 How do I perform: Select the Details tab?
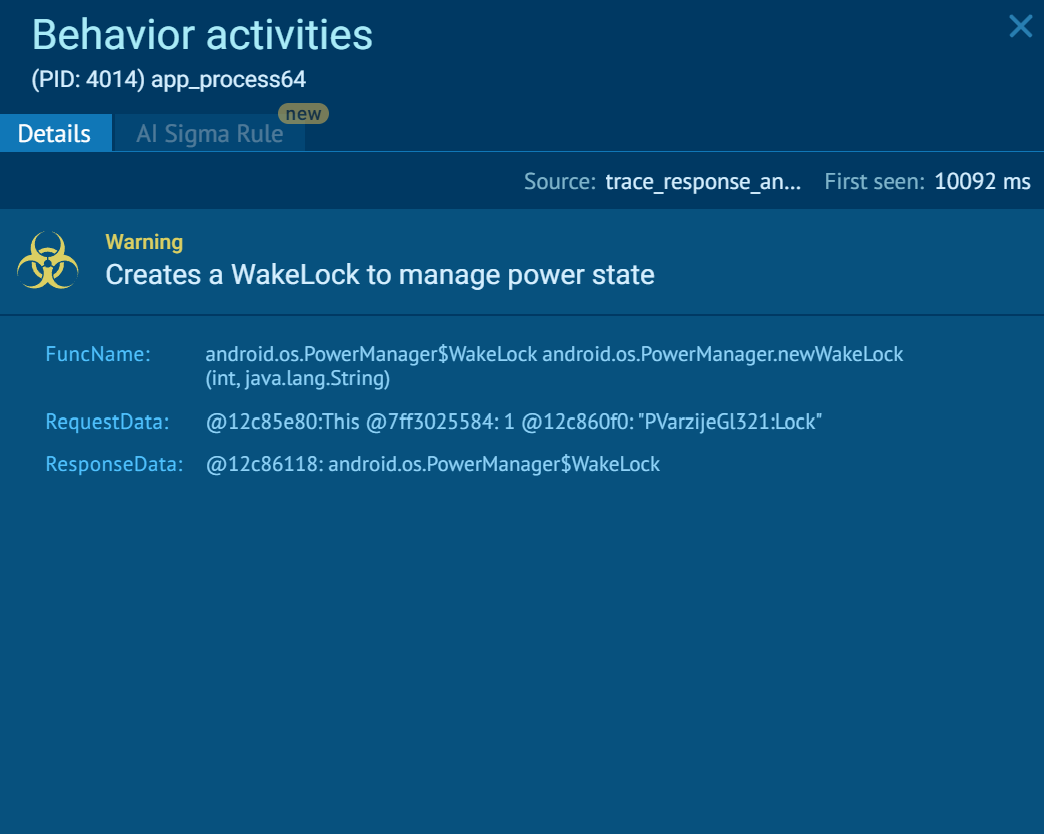[55, 132]
